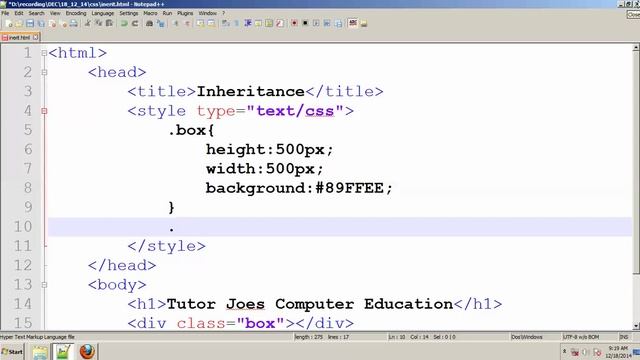
Task: Open Firefox from the taskbar
Action: [x=87, y=351]
